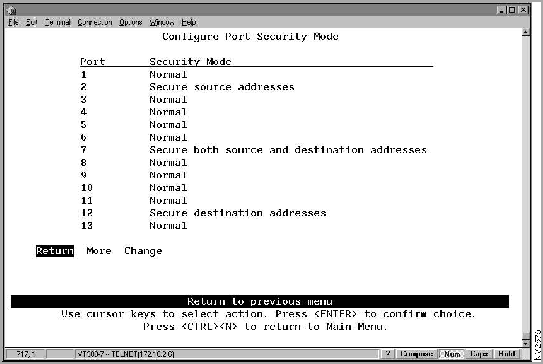Select the Return action
The width and height of the screenshot is (543, 364).
pyautogui.click(x=55, y=251)
